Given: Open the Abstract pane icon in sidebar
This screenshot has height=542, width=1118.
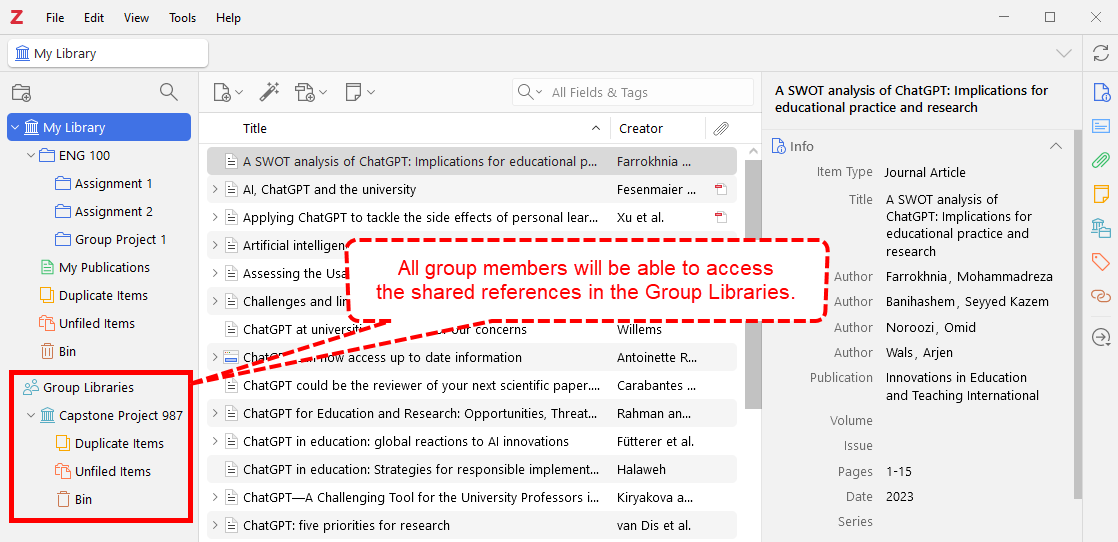Looking at the screenshot, I should coord(1101,126).
